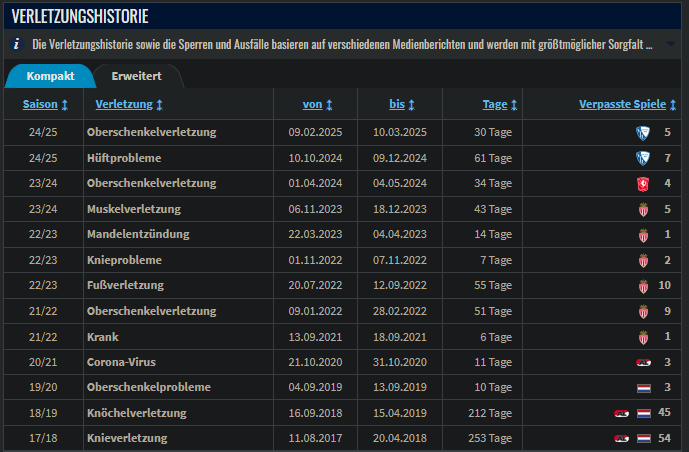
Task: Click the sort arrows next to Tage
Action: click(x=514, y=105)
